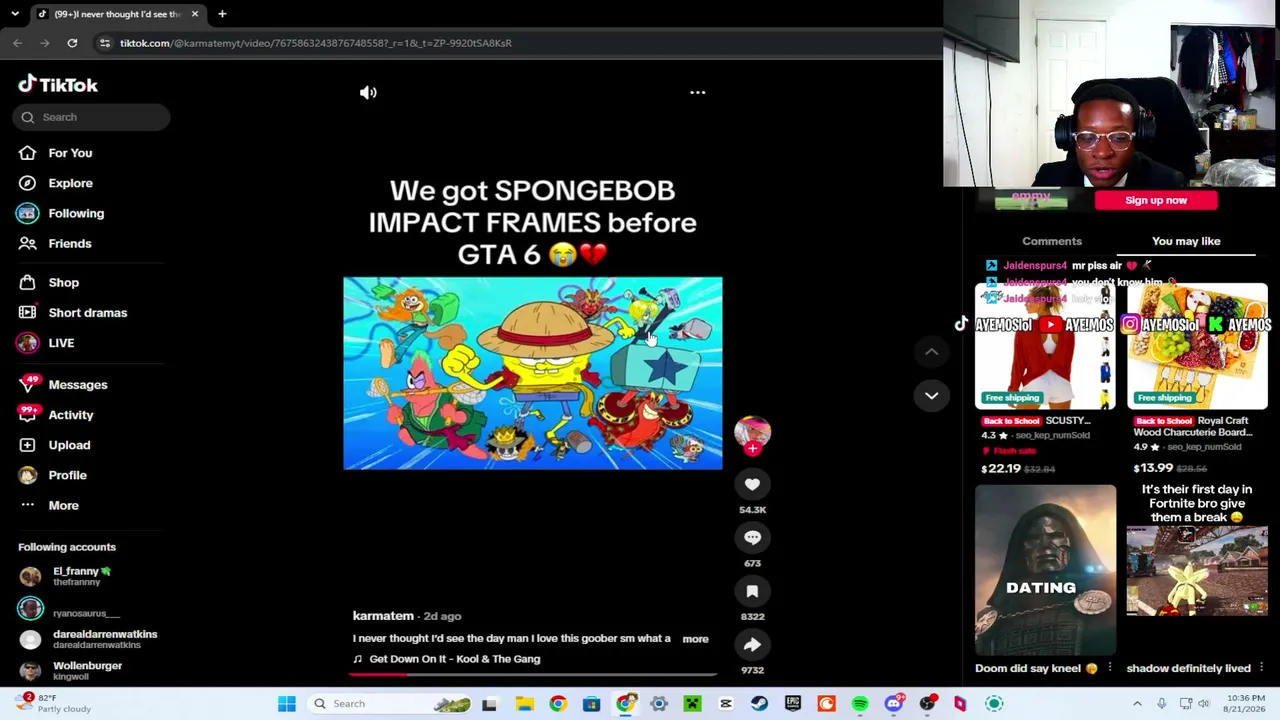1280x720 pixels.
Task: Mute the video with the speaker icon
Action: point(368,92)
